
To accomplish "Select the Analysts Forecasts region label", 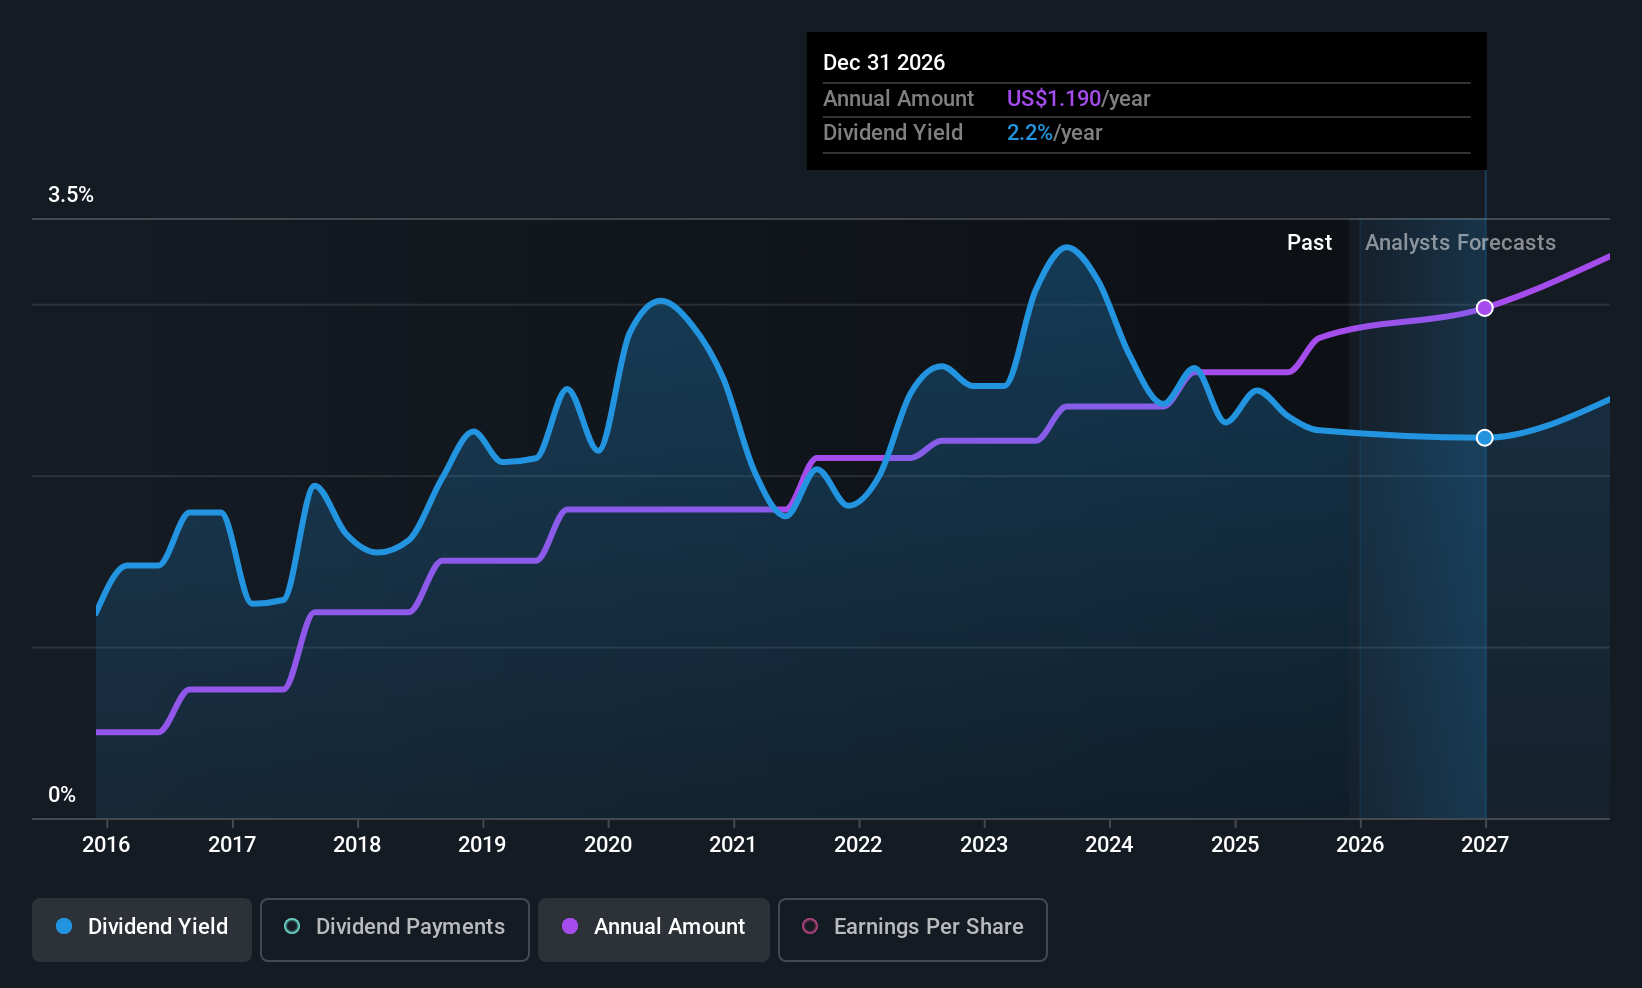I will coord(1460,243).
